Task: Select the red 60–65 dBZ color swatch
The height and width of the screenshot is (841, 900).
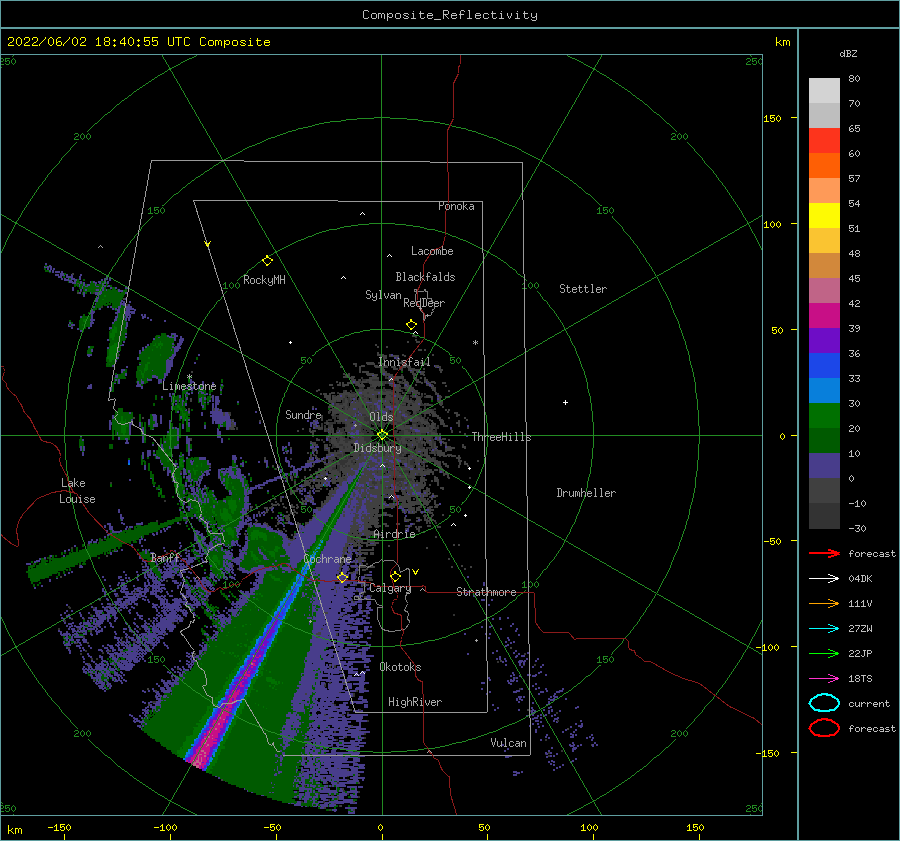Action: pos(824,141)
